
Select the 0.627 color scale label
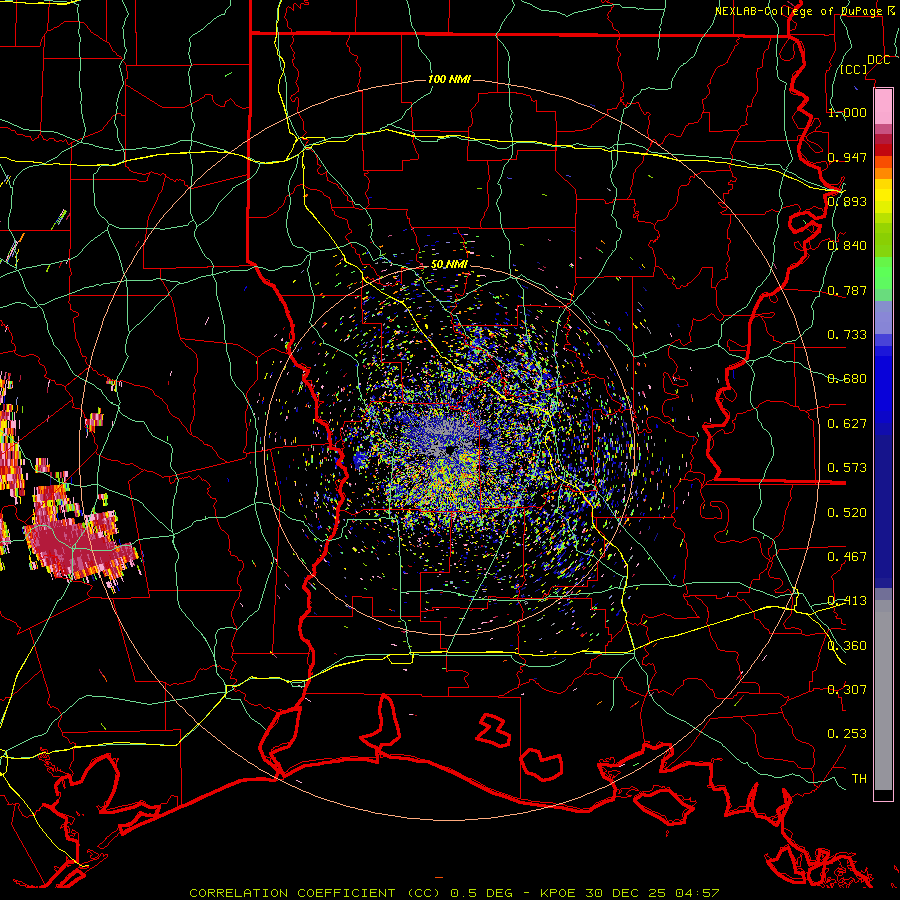tap(847, 424)
